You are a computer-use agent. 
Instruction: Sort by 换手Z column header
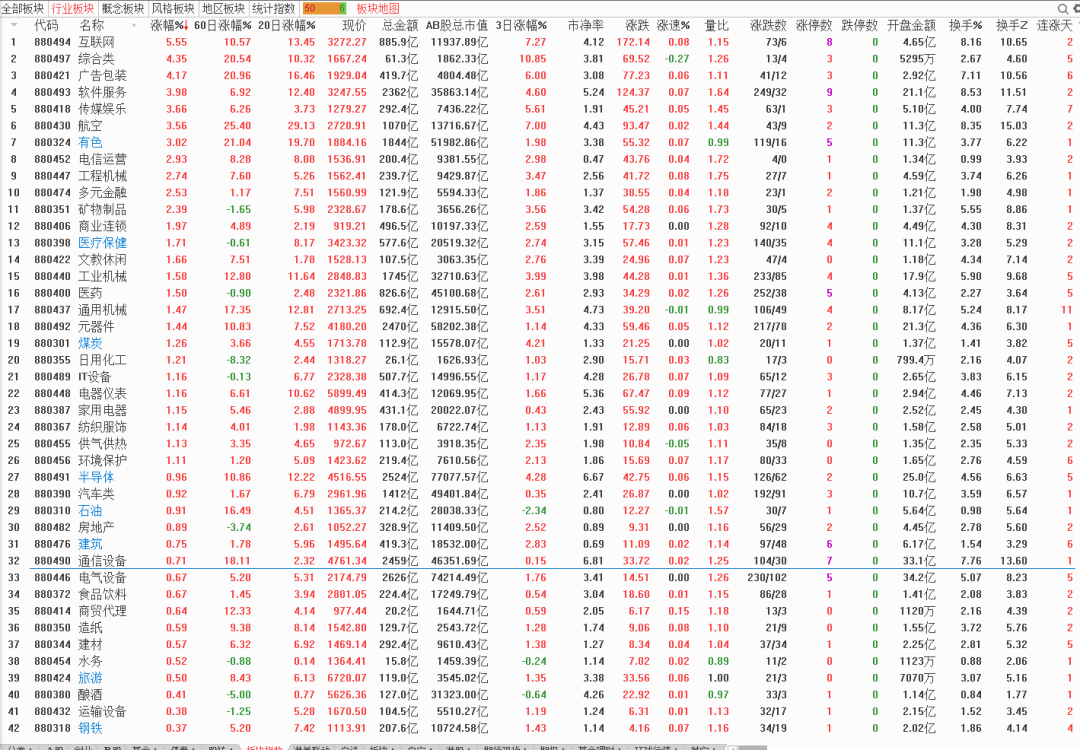click(x=1012, y=25)
